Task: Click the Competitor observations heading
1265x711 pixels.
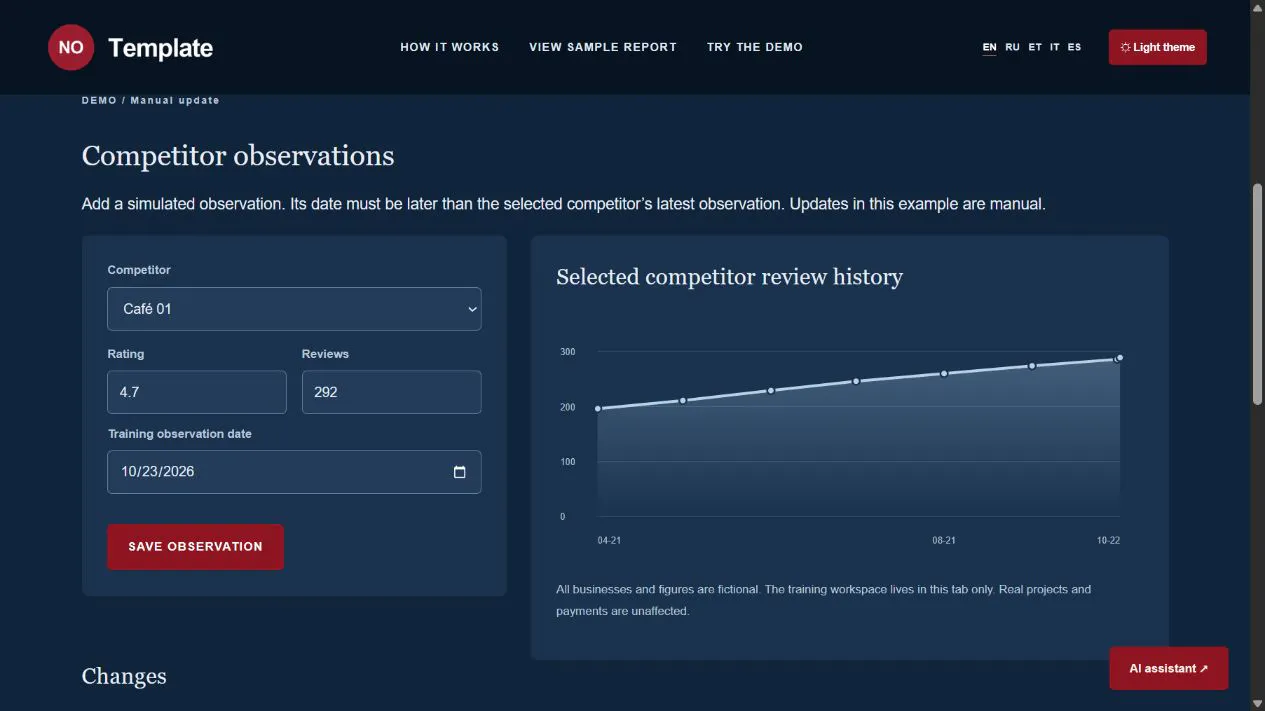Action: click(238, 156)
